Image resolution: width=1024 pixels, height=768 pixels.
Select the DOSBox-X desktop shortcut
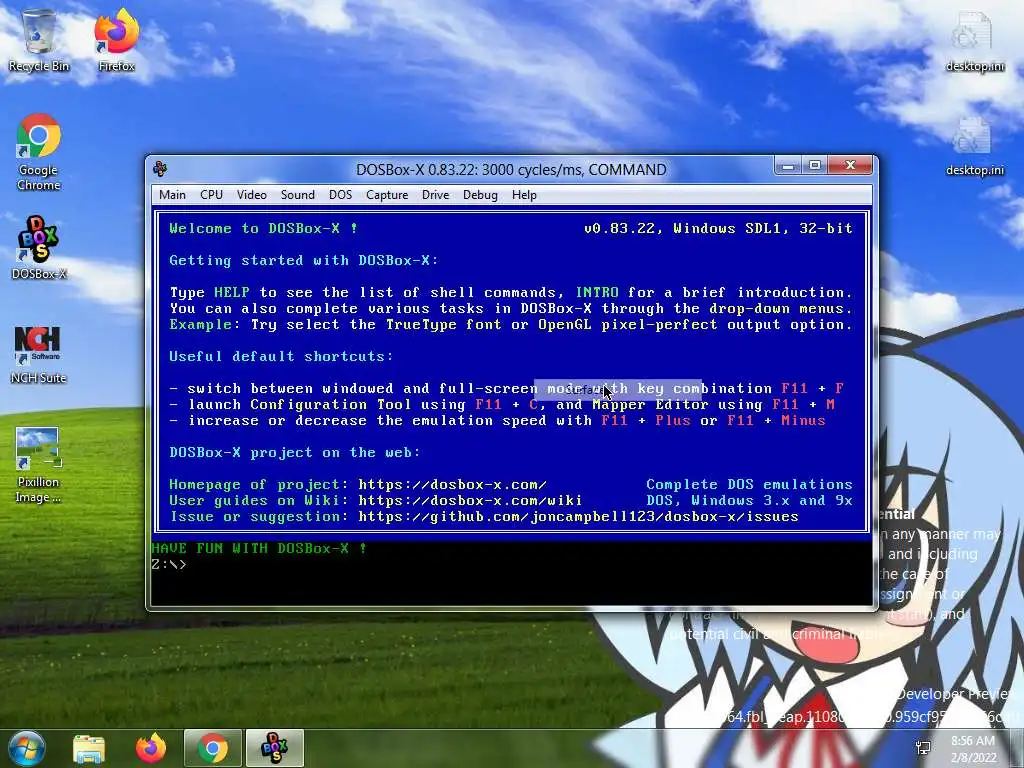click(39, 248)
